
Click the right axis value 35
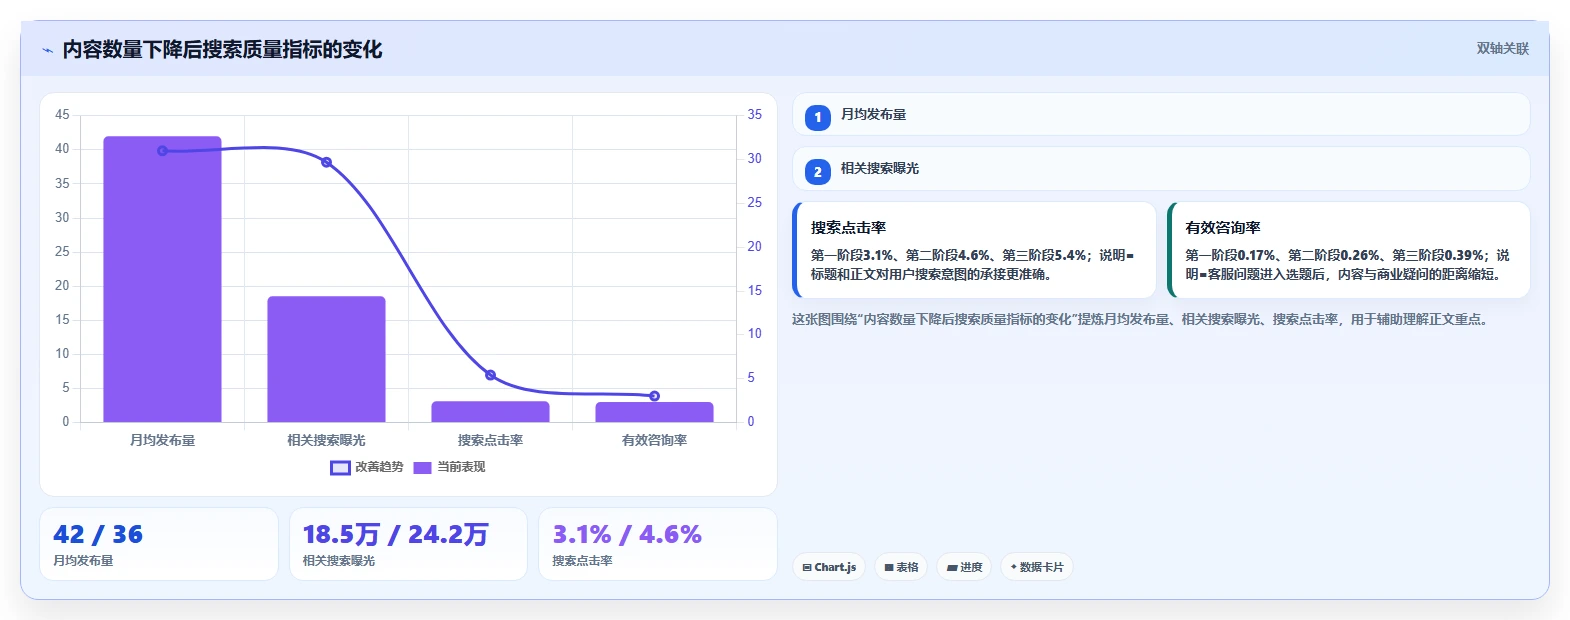coord(755,115)
